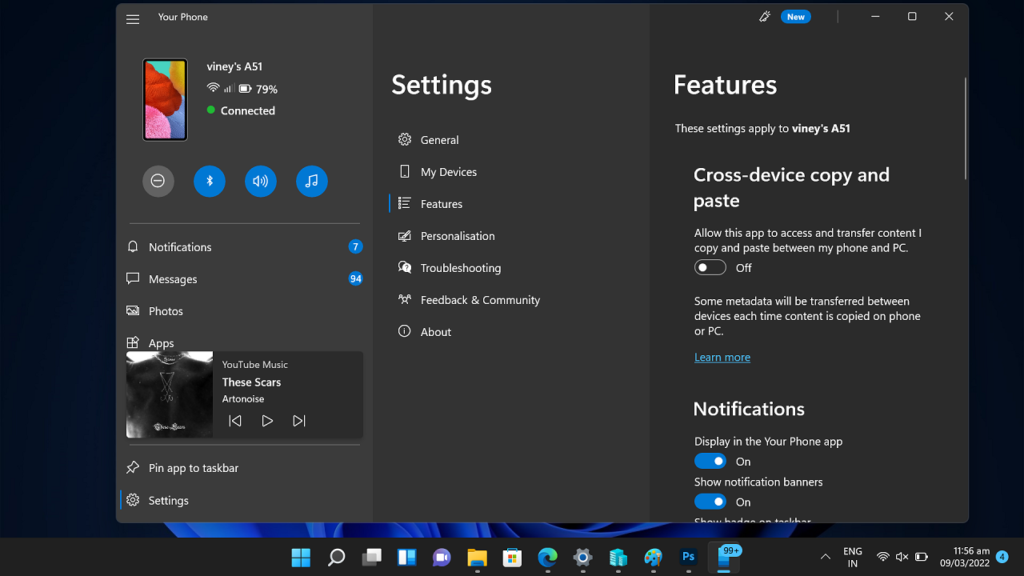Open Photoshop from taskbar

pos(688,557)
